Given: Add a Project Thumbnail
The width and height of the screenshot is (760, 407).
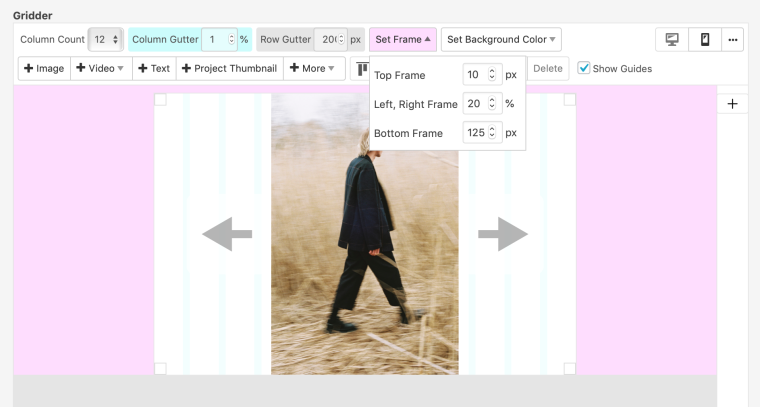Looking at the screenshot, I should pyautogui.click(x=229, y=69).
